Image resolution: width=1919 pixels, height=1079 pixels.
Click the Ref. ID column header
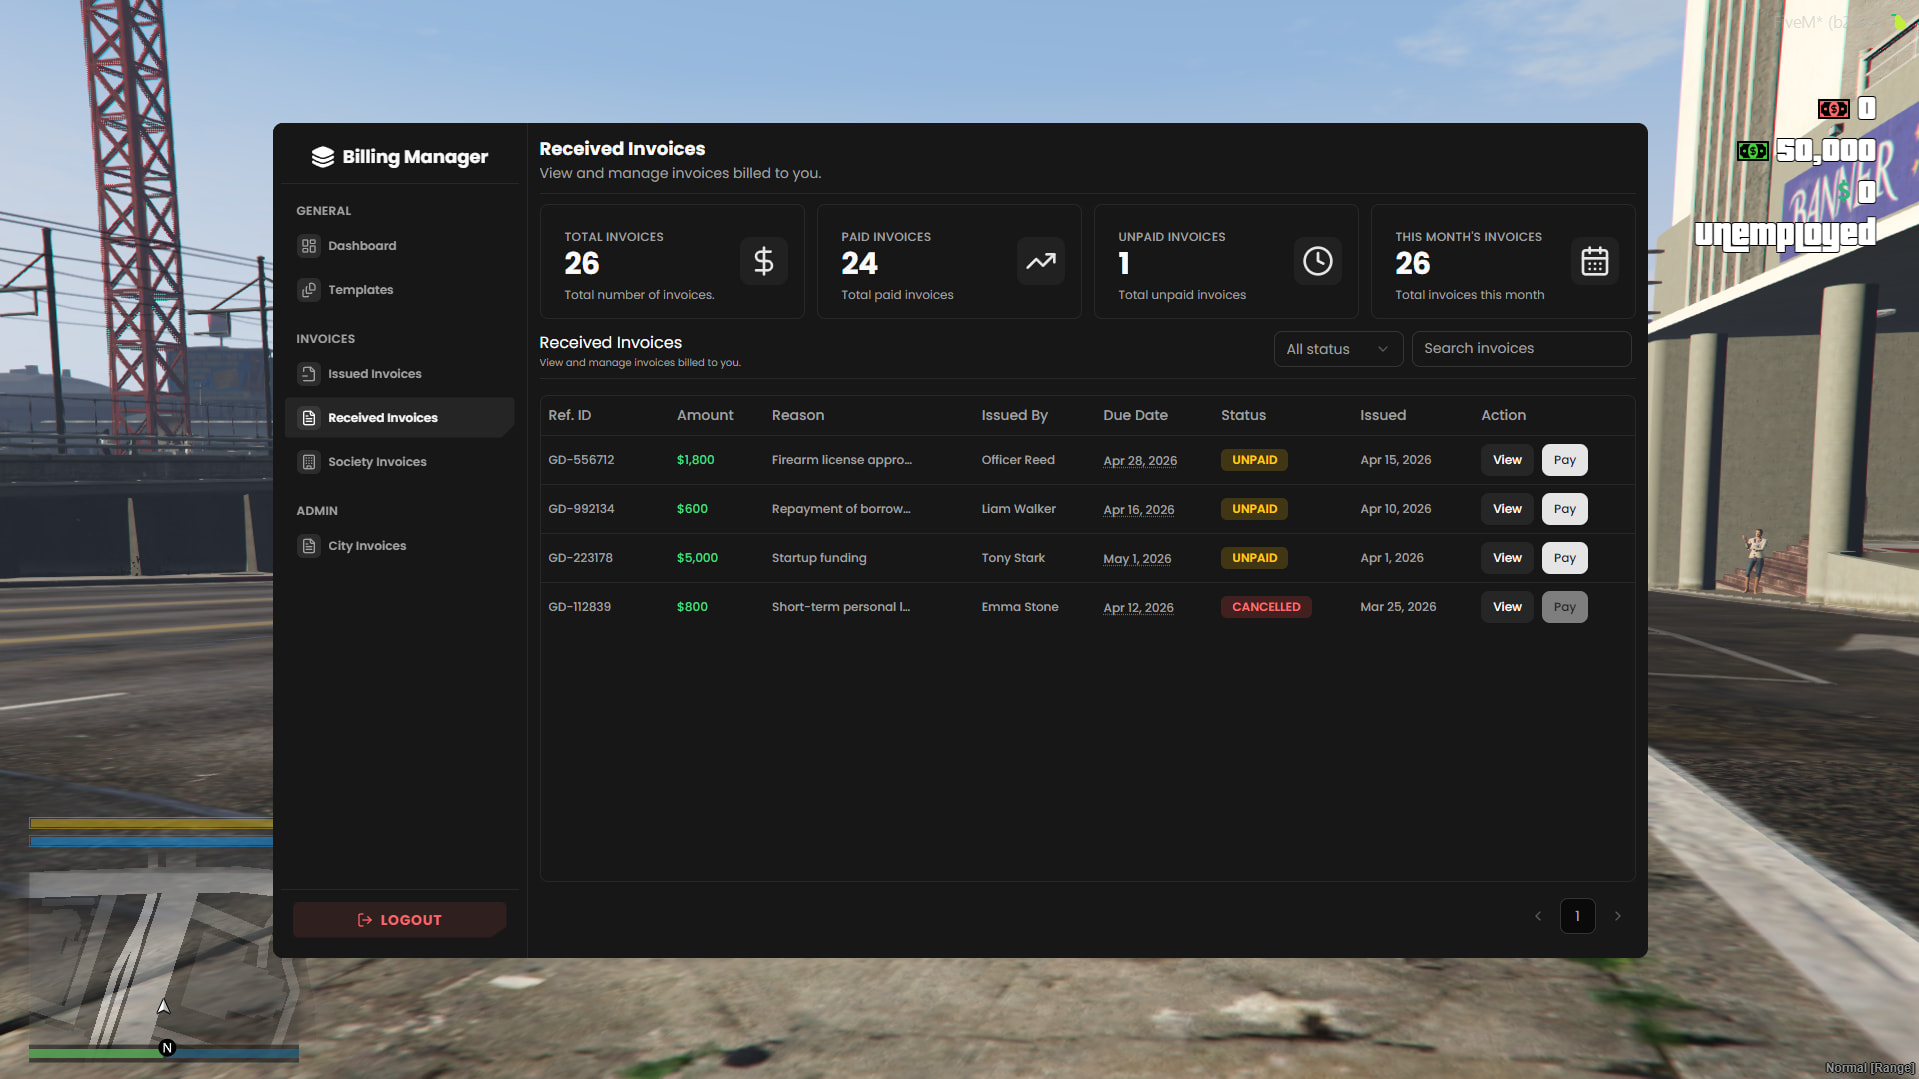569,415
